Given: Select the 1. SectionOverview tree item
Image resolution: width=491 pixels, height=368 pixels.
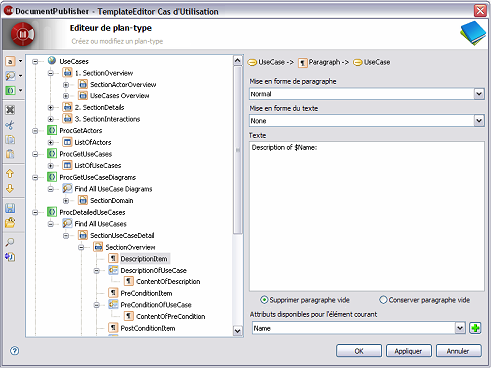Looking at the screenshot, I should click(x=104, y=73).
